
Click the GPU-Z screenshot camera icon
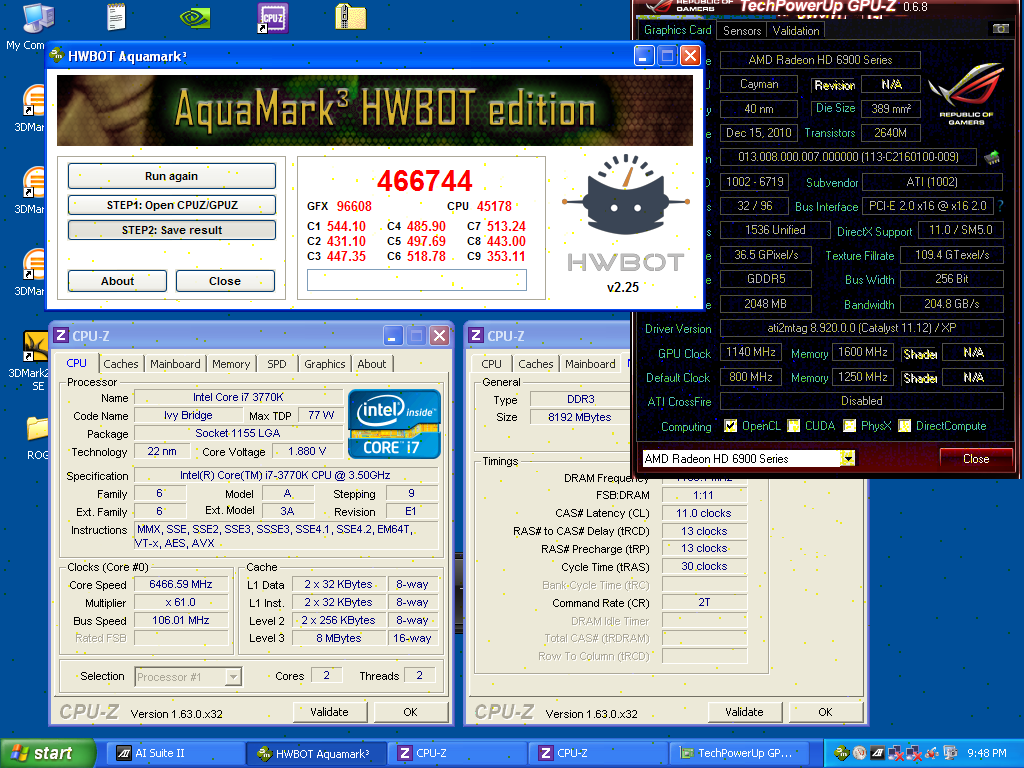click(1000, 29)
